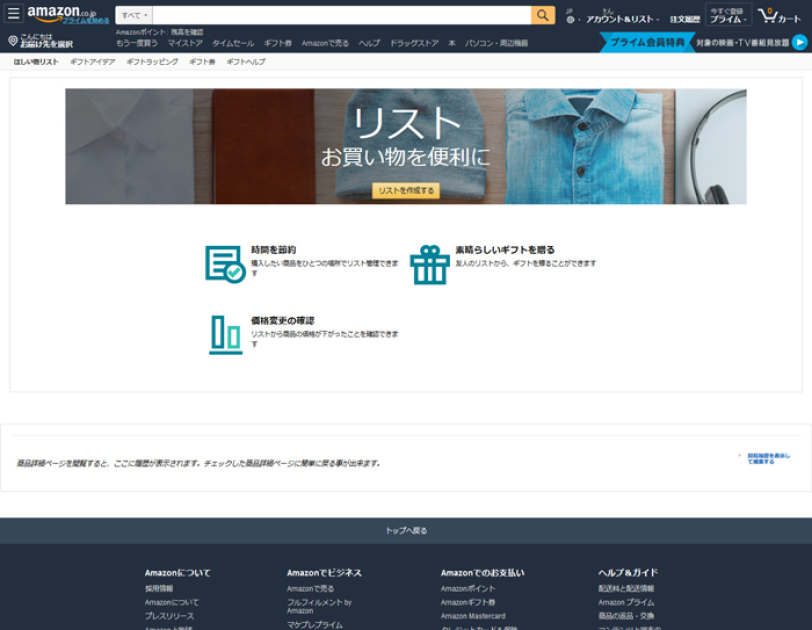The image size is (812, 630).
Task: Submit search with the magnifier button
Action: click(543, 16)
